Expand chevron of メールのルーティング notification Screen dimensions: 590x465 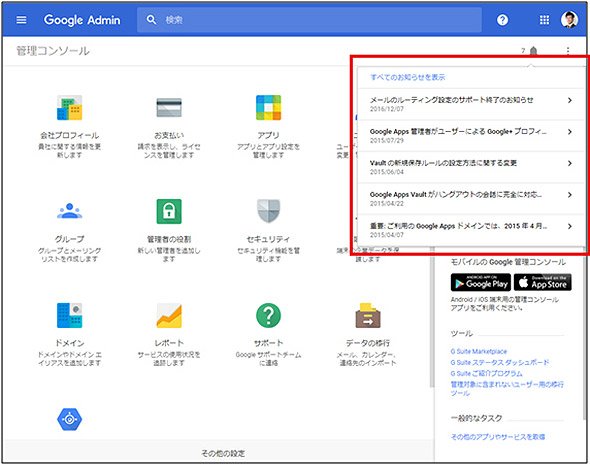click(x=570, y=100)
